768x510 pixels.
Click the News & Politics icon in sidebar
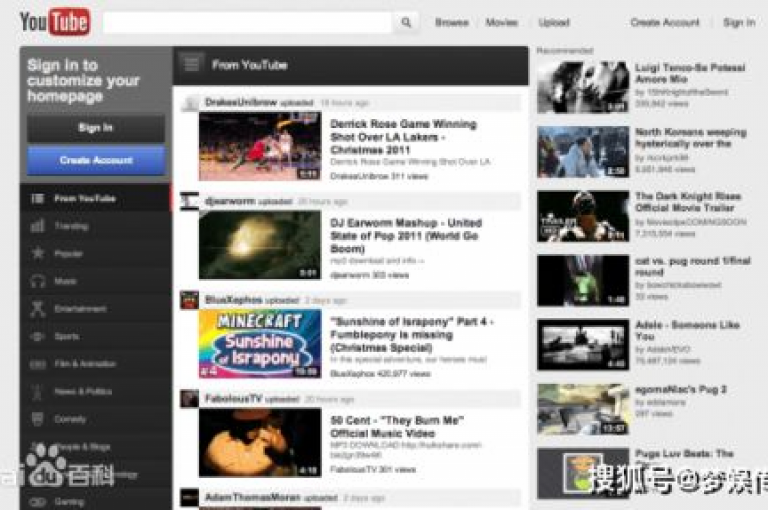38,391
